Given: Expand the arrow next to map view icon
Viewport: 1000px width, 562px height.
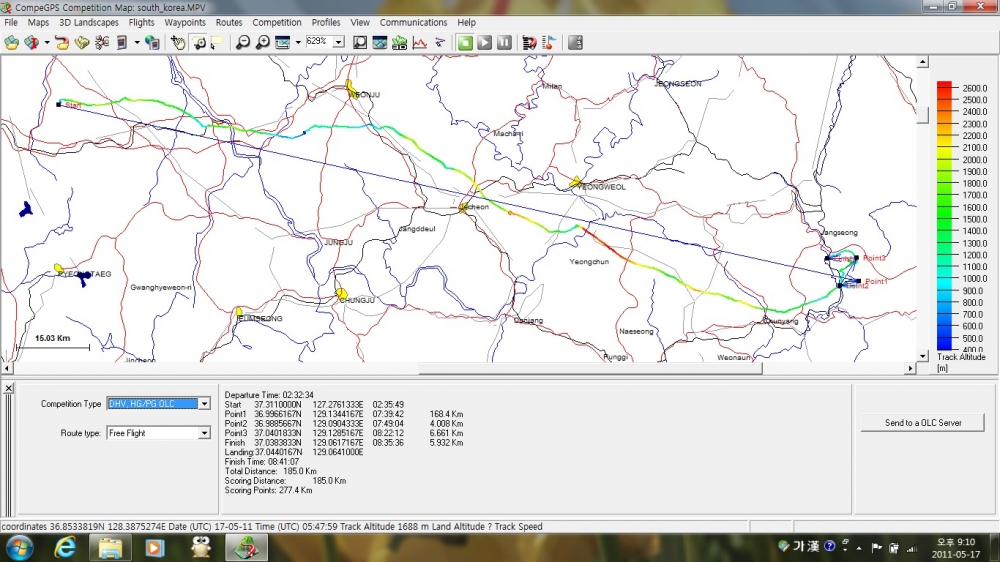Looking at the screenshot, I should 298,43.
